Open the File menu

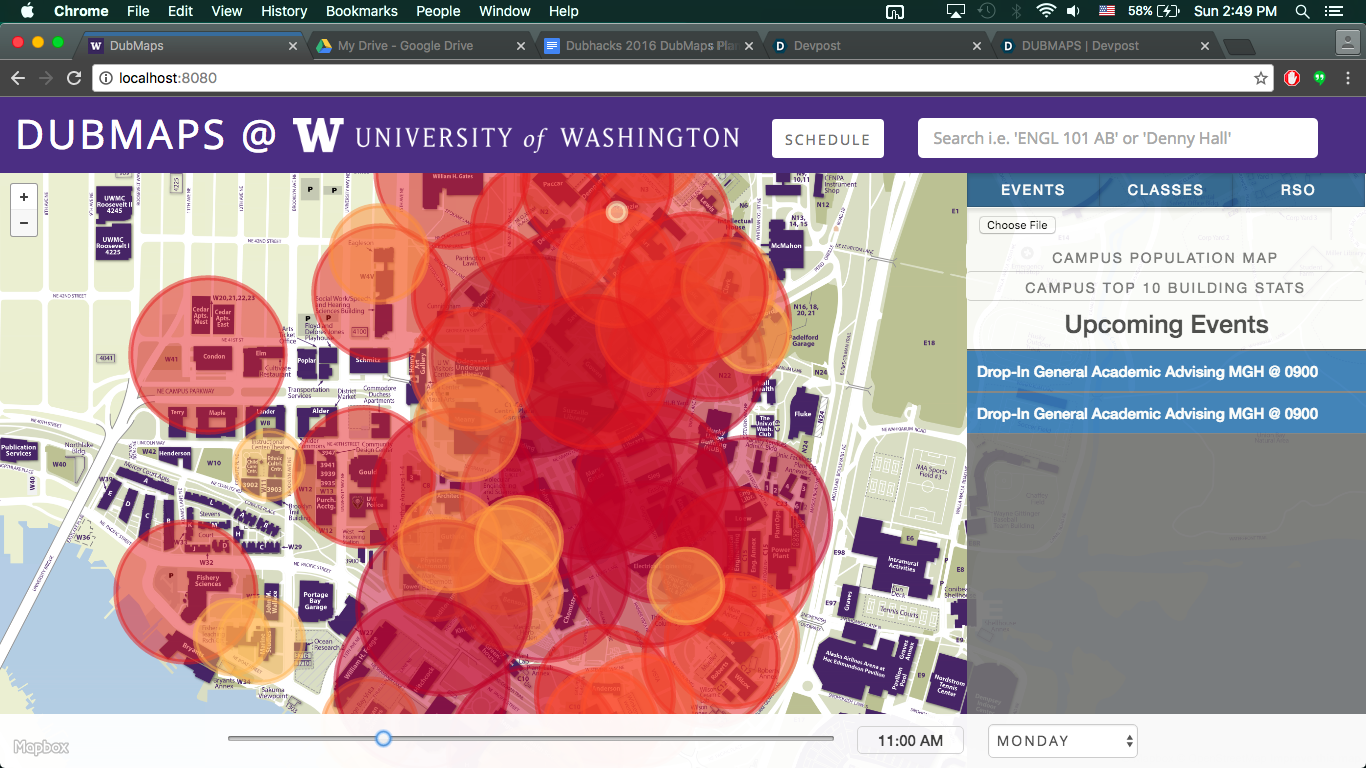pyautogui.click(x=138, y=11)
